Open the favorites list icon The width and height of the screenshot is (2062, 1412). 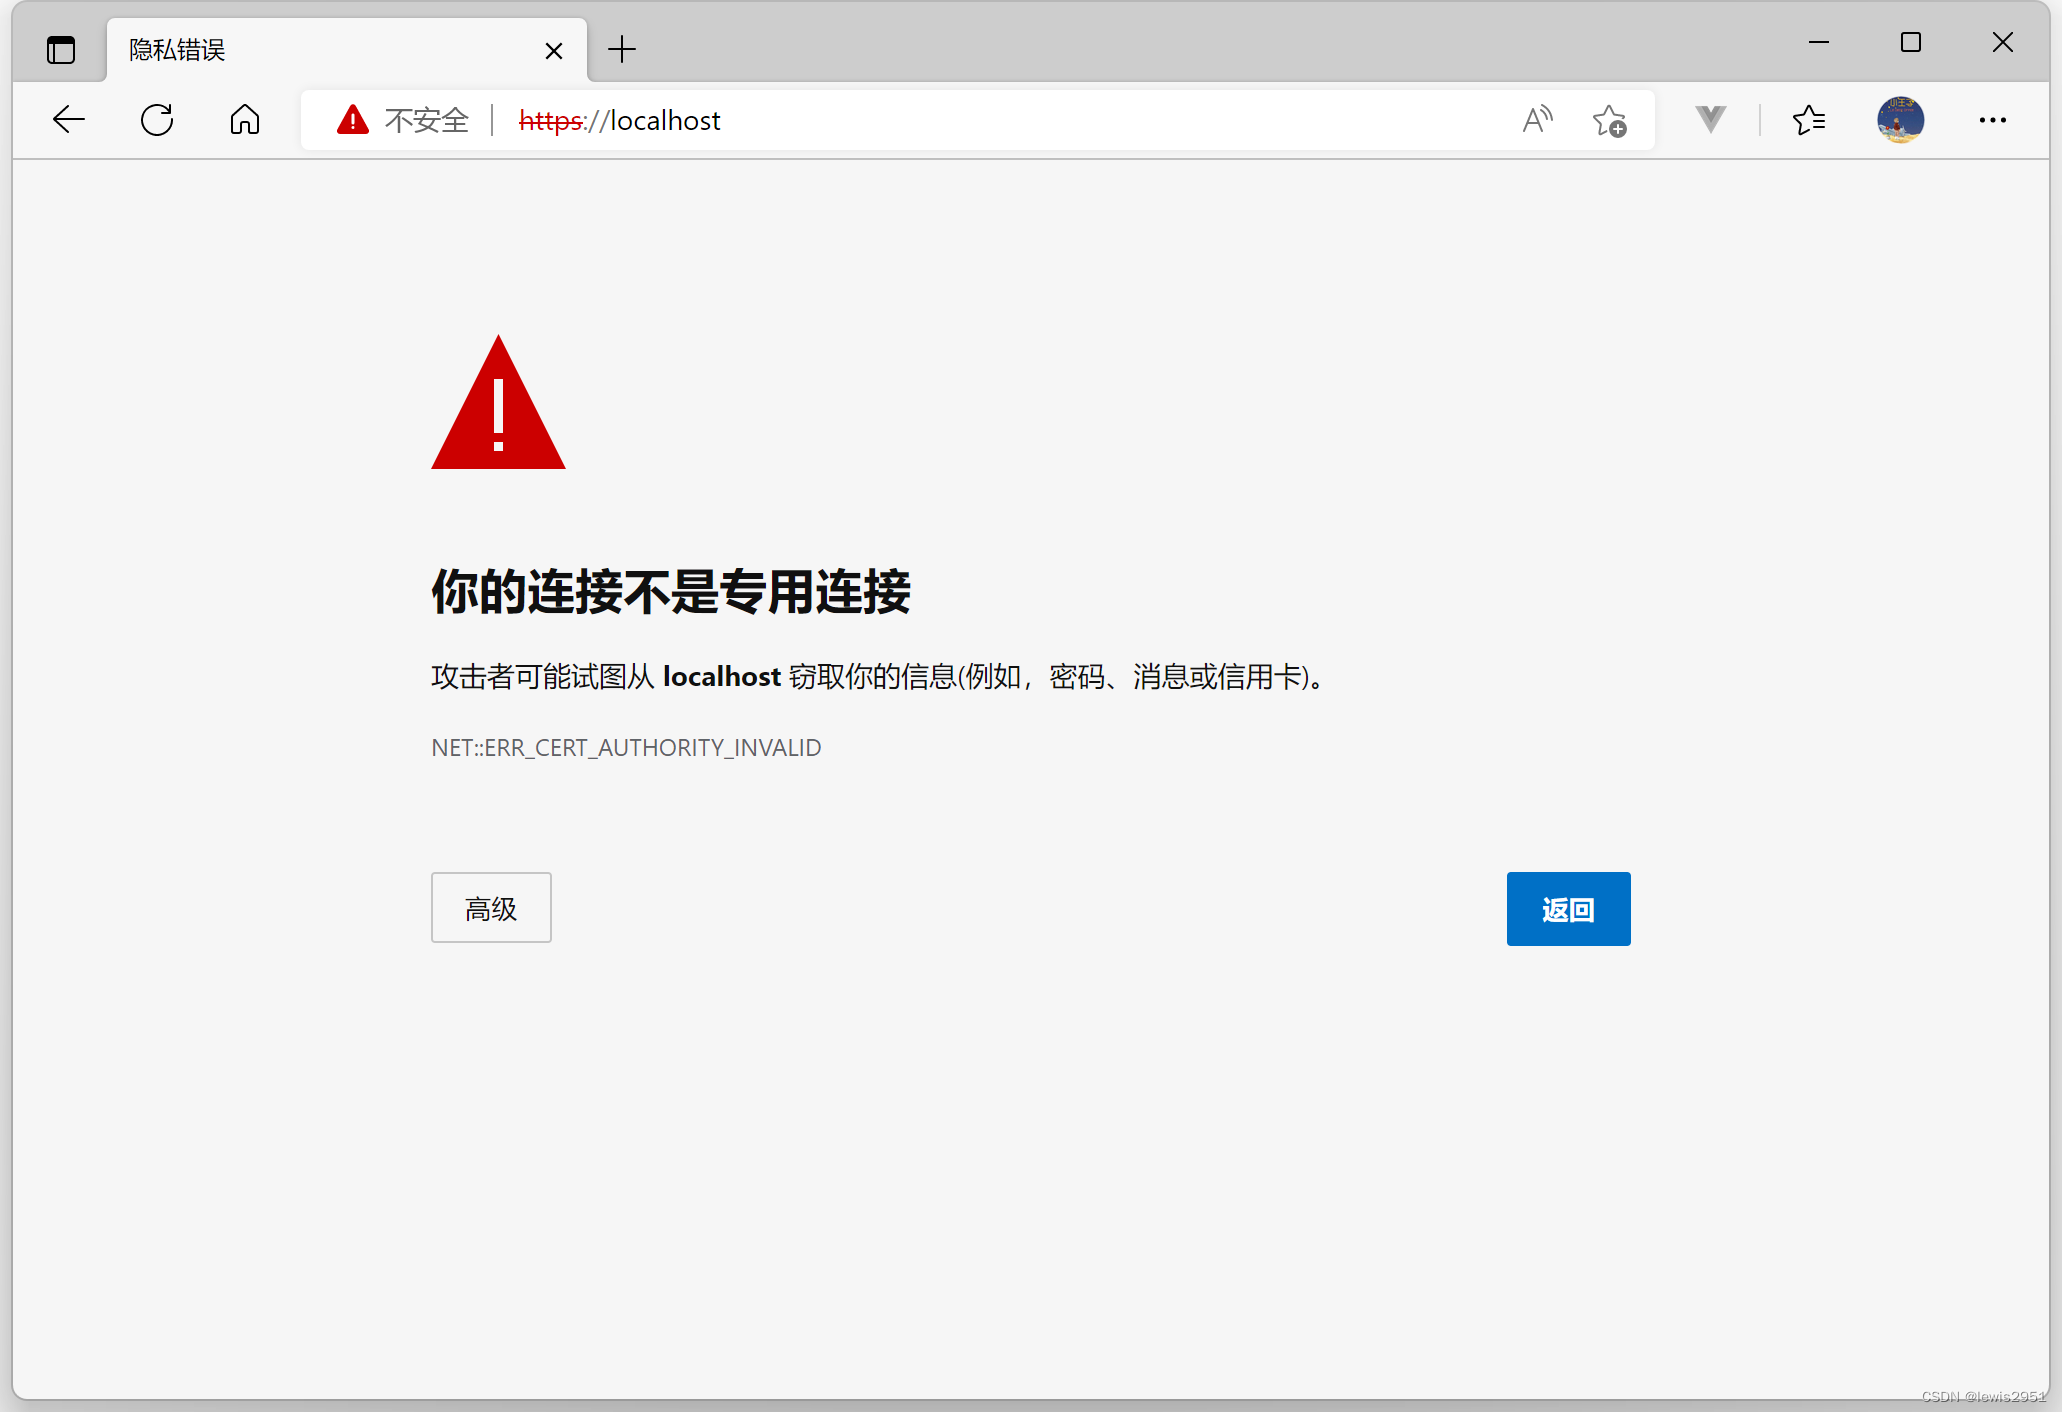point(1809,120)
